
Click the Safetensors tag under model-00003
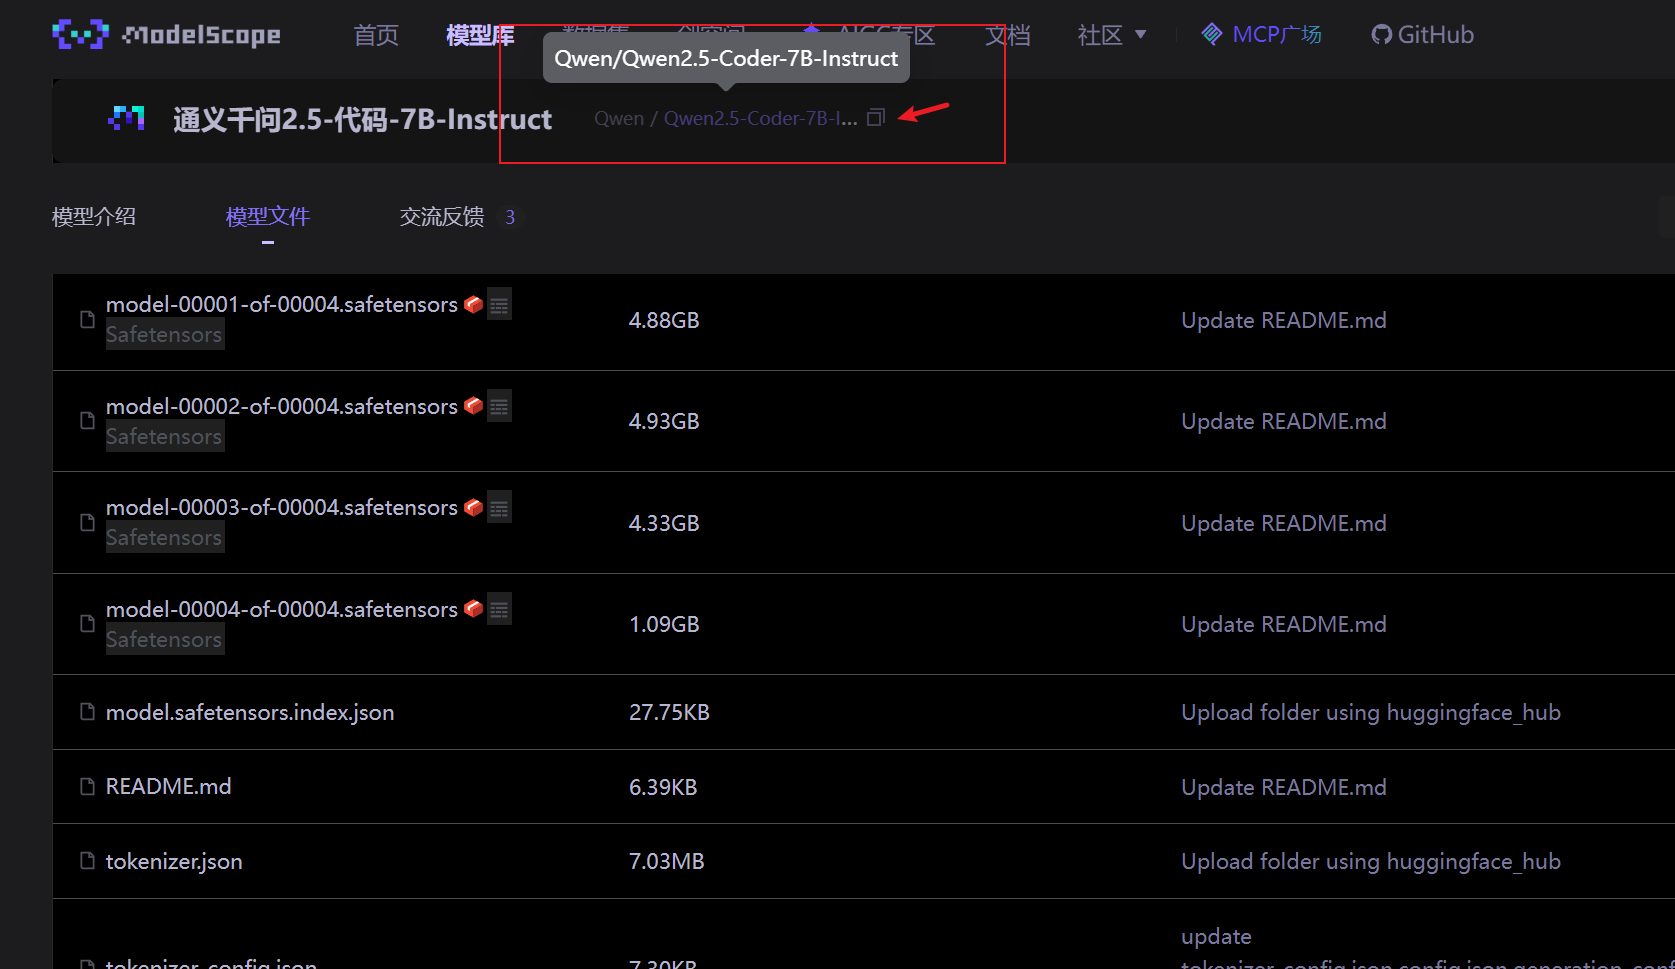[165, 537]
